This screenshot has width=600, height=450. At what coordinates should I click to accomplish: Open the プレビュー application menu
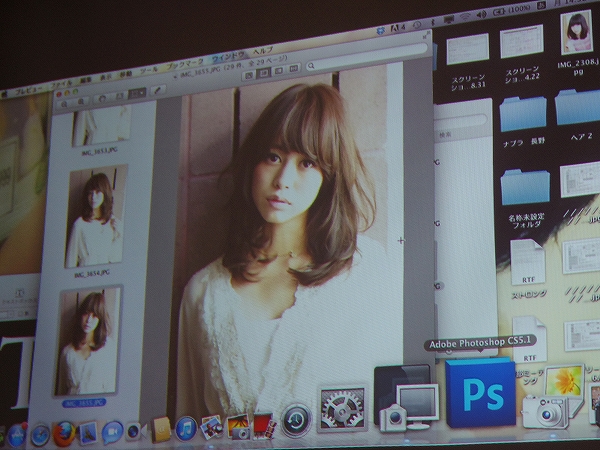point(28,91)
